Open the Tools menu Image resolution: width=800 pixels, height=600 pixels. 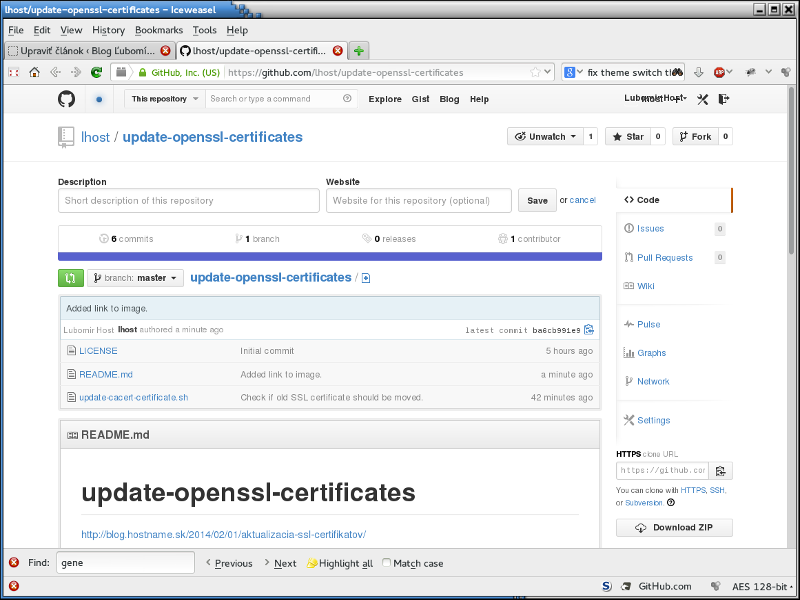[205, 30]
